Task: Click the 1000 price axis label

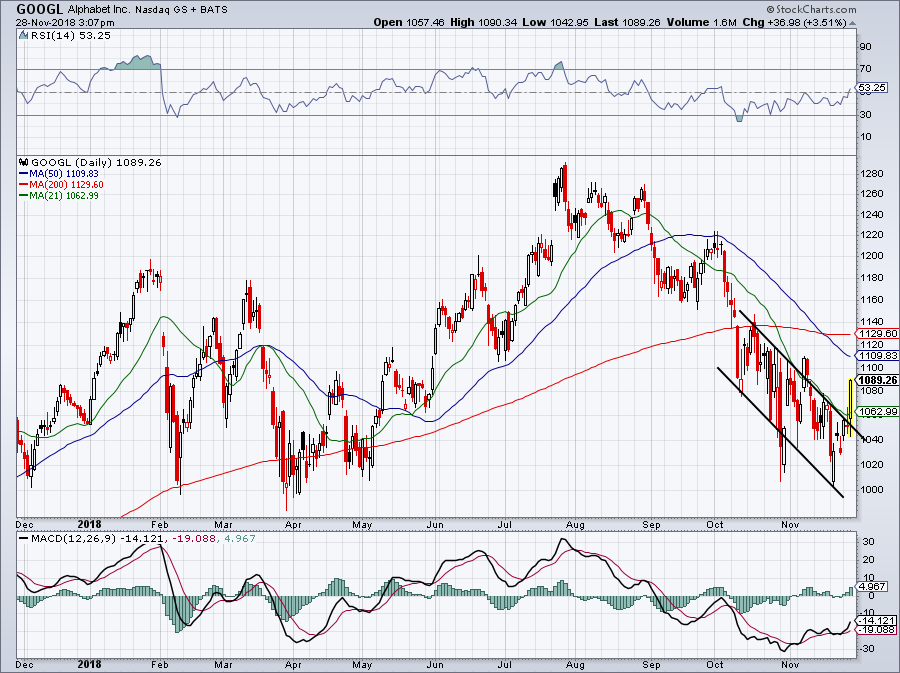Action: tap(871, 489)
